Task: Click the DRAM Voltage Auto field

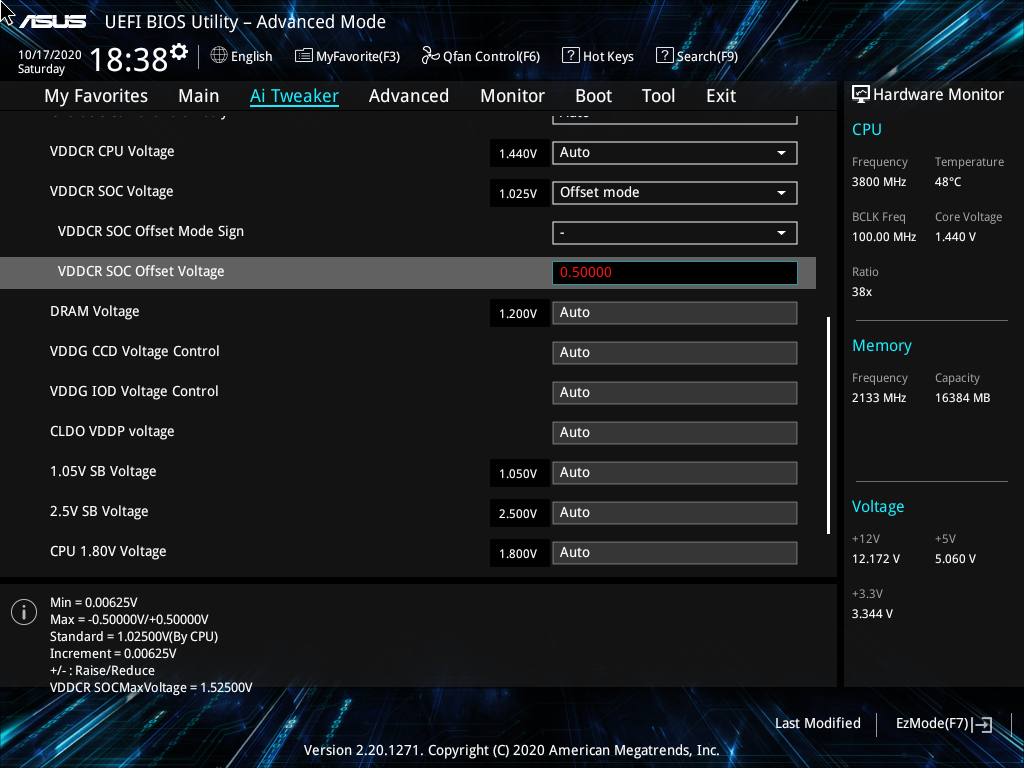Action: pyautogui.click(x=675, y=313)
